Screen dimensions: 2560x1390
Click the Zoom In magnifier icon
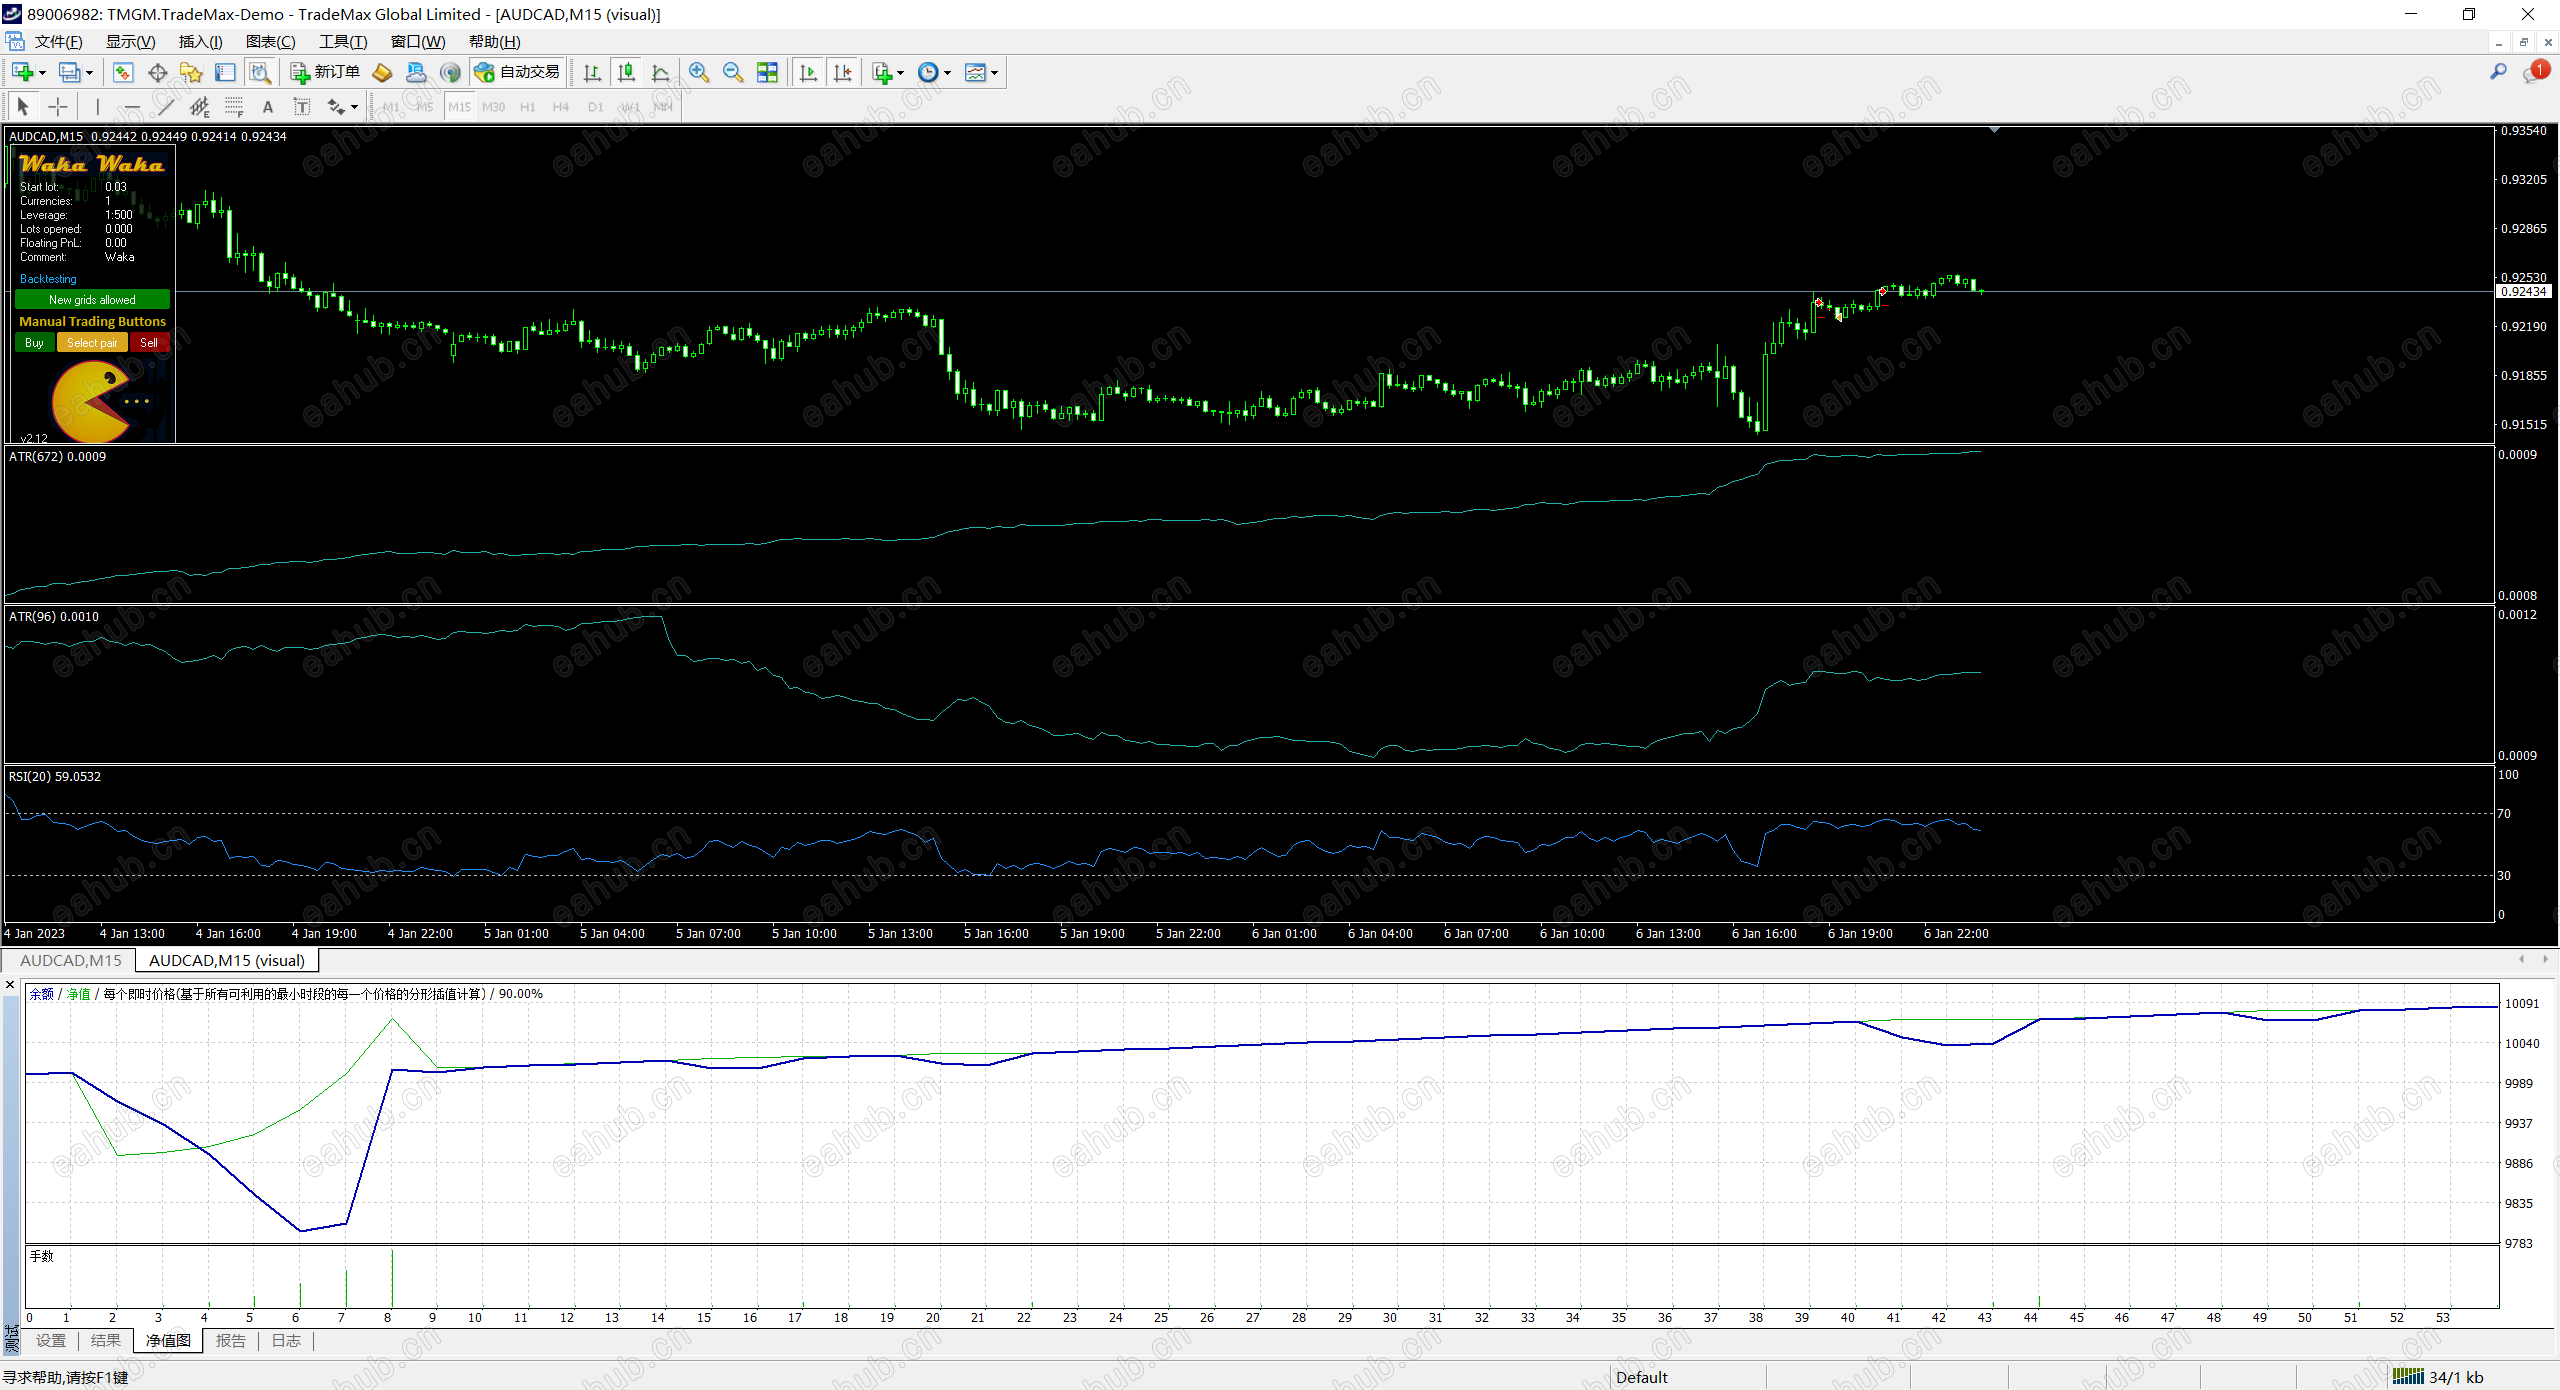[x=699, y=72]
